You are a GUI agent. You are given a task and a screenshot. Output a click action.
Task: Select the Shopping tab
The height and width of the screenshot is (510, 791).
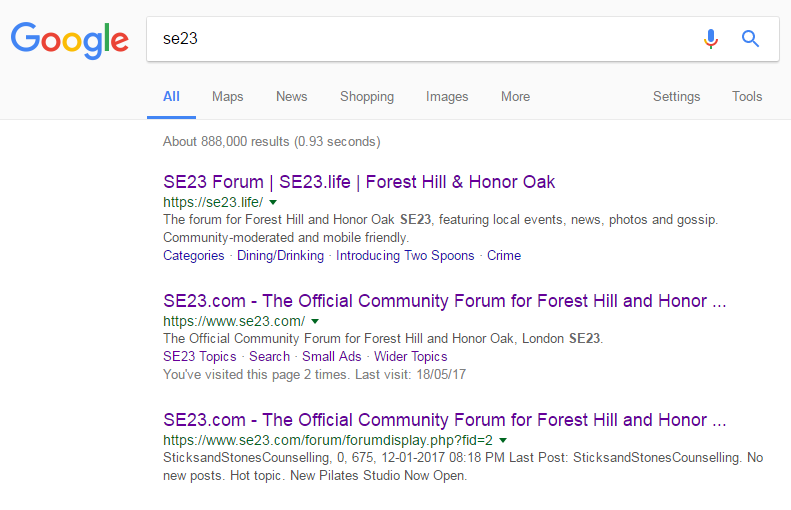366,97
